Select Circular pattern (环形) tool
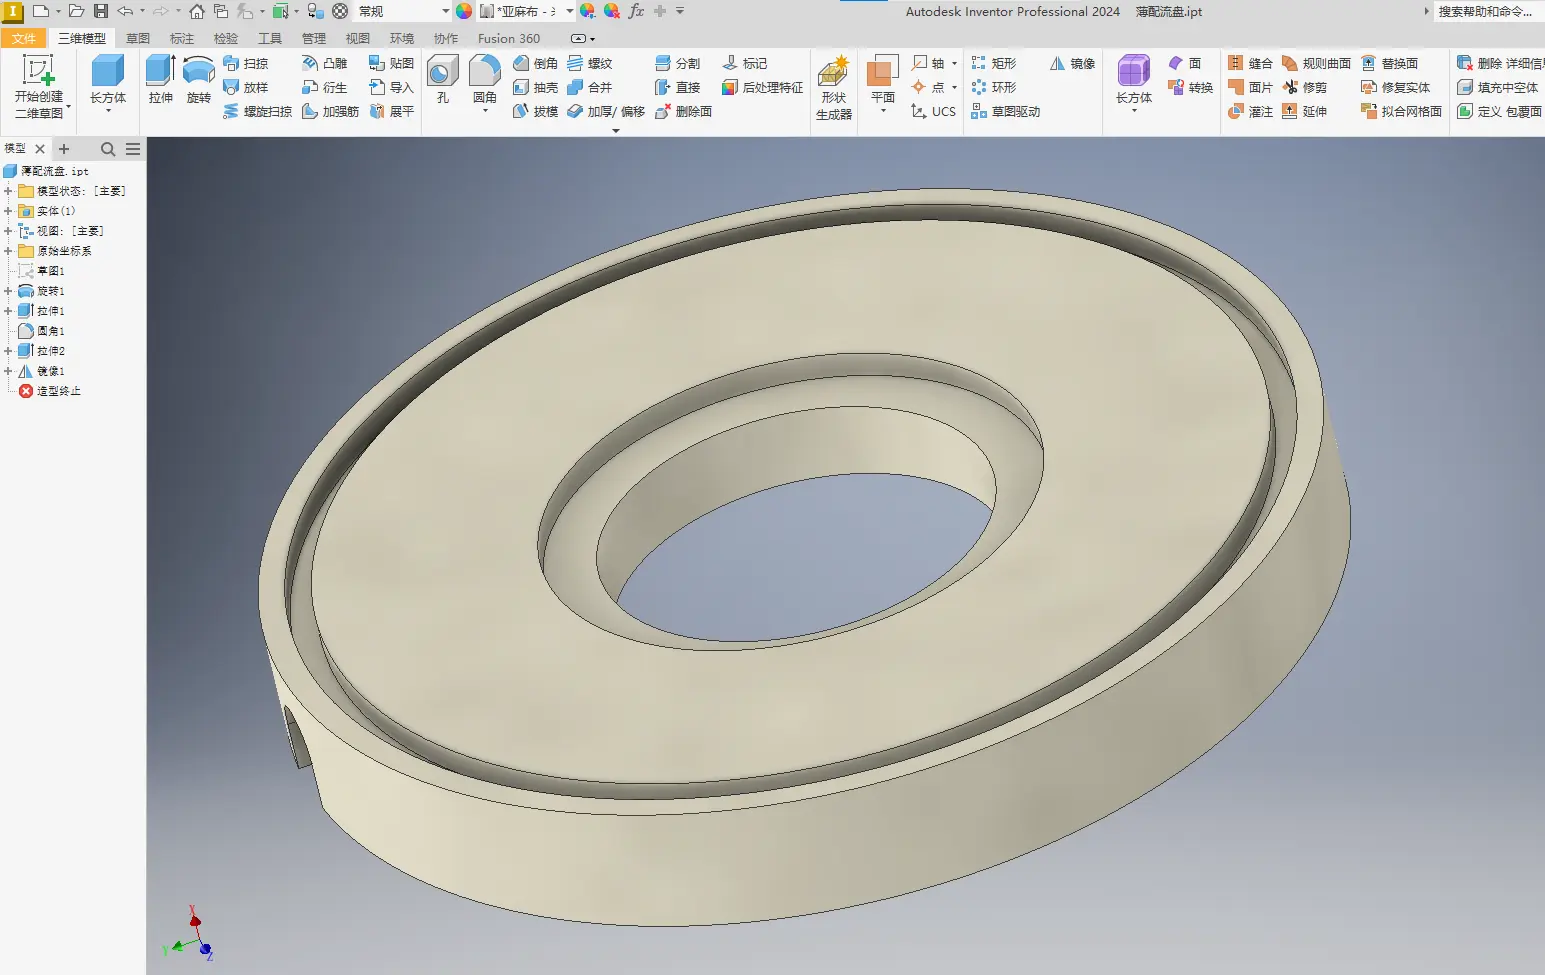 click(993, 87)
